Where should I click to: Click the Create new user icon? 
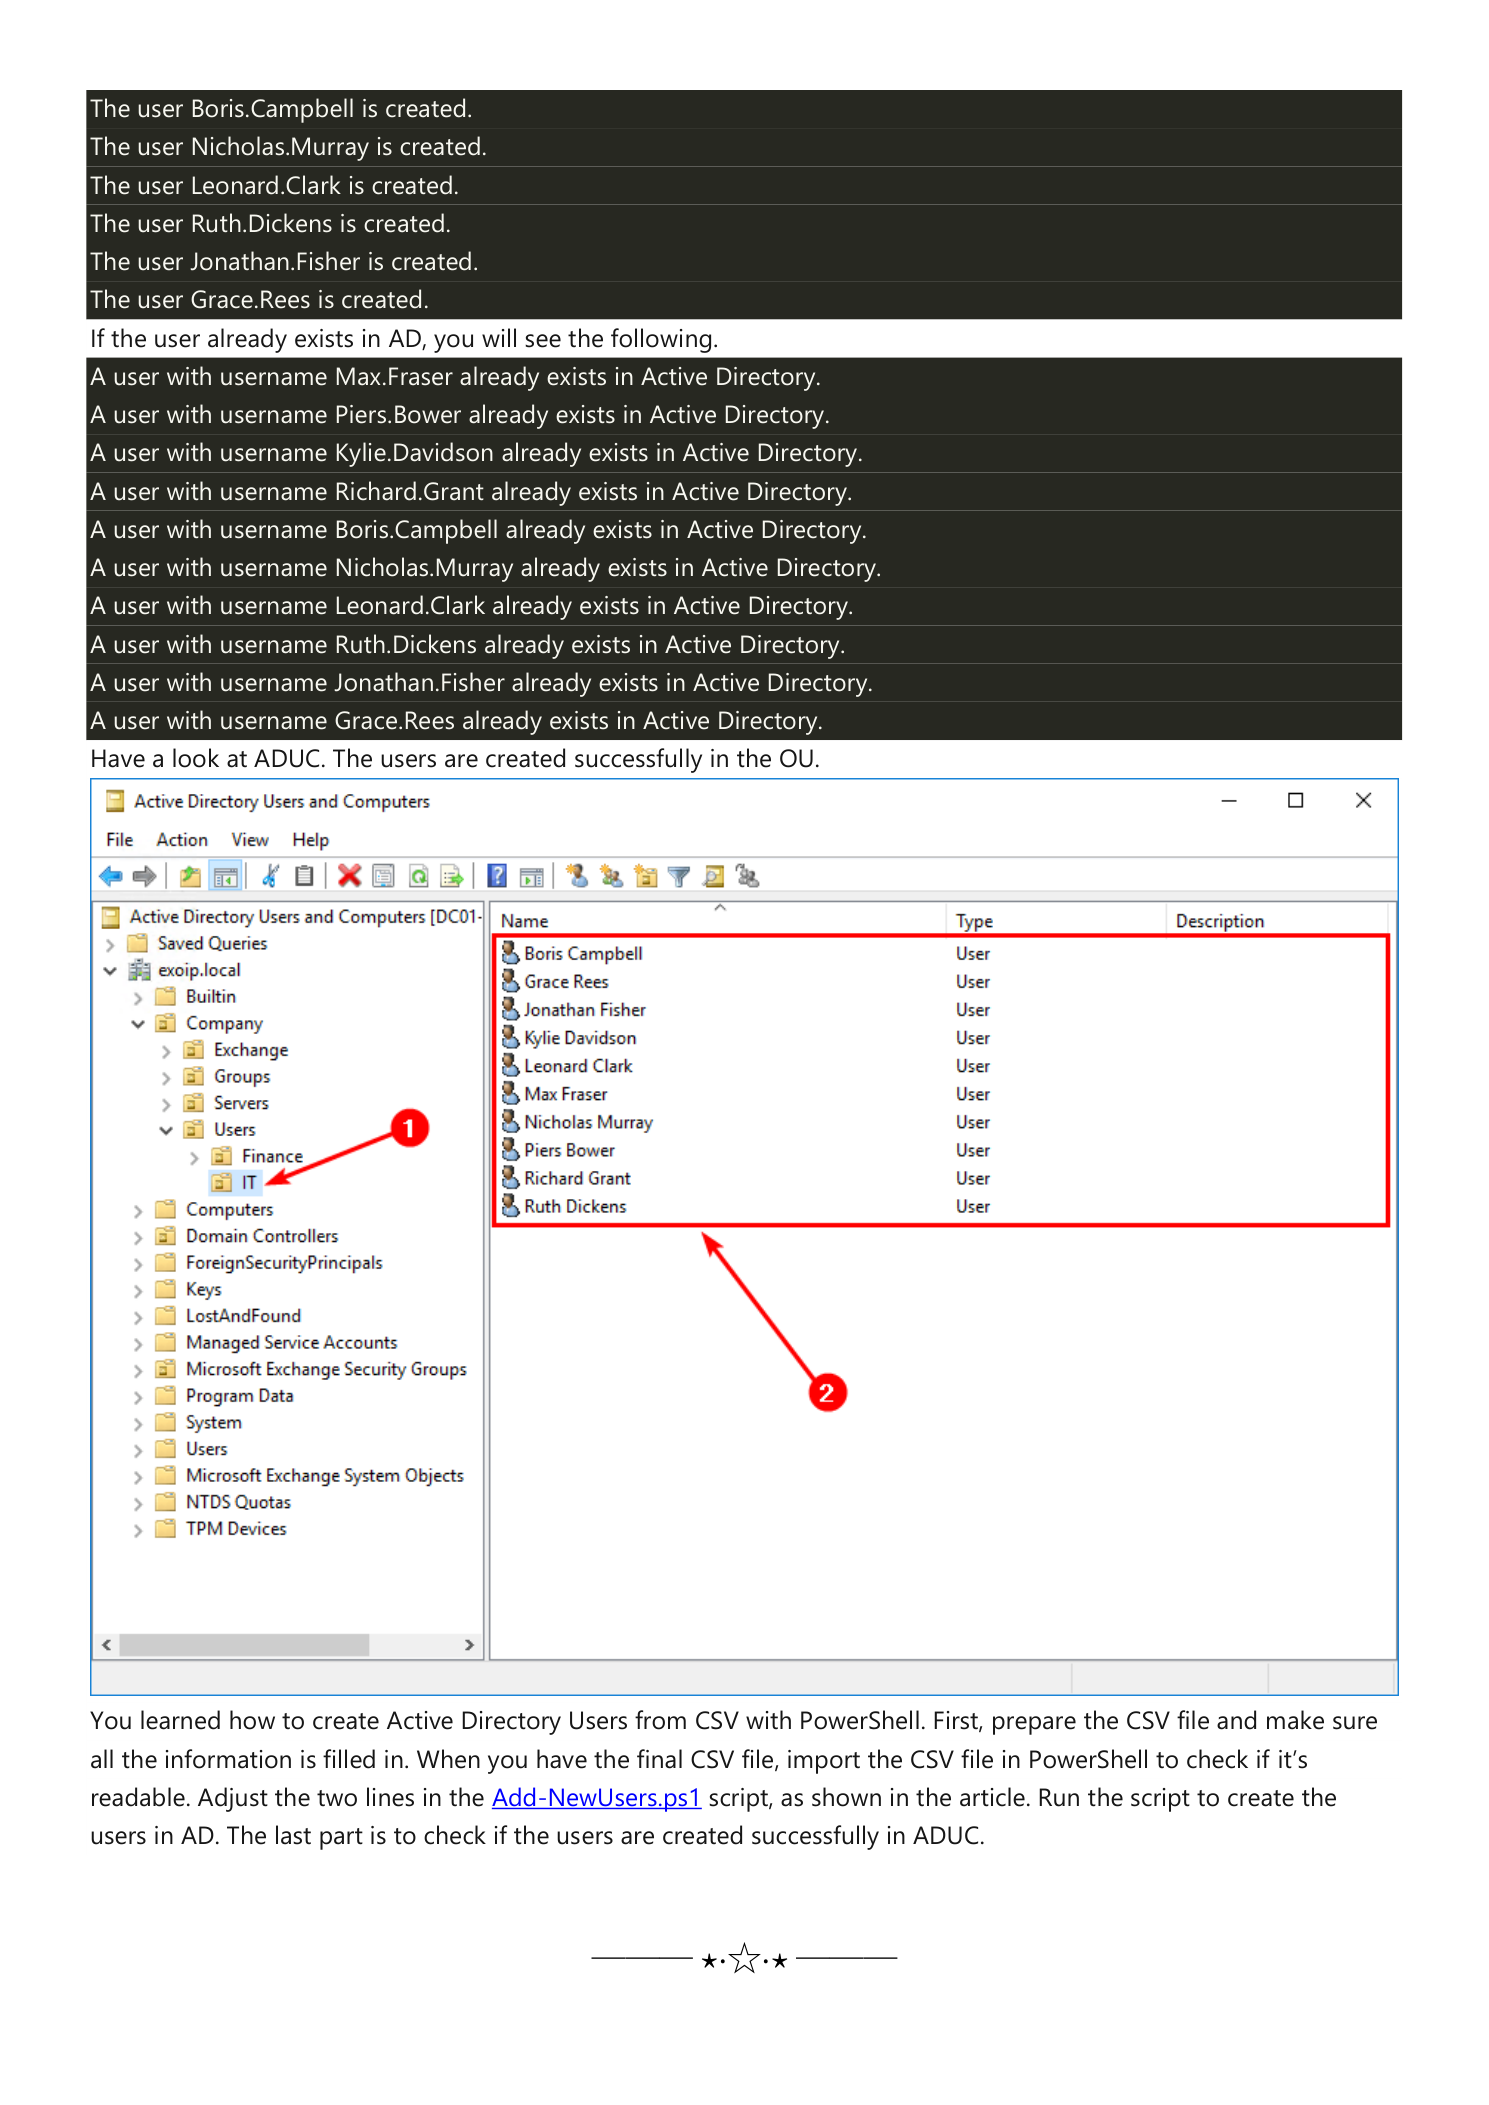coord(577,877)
